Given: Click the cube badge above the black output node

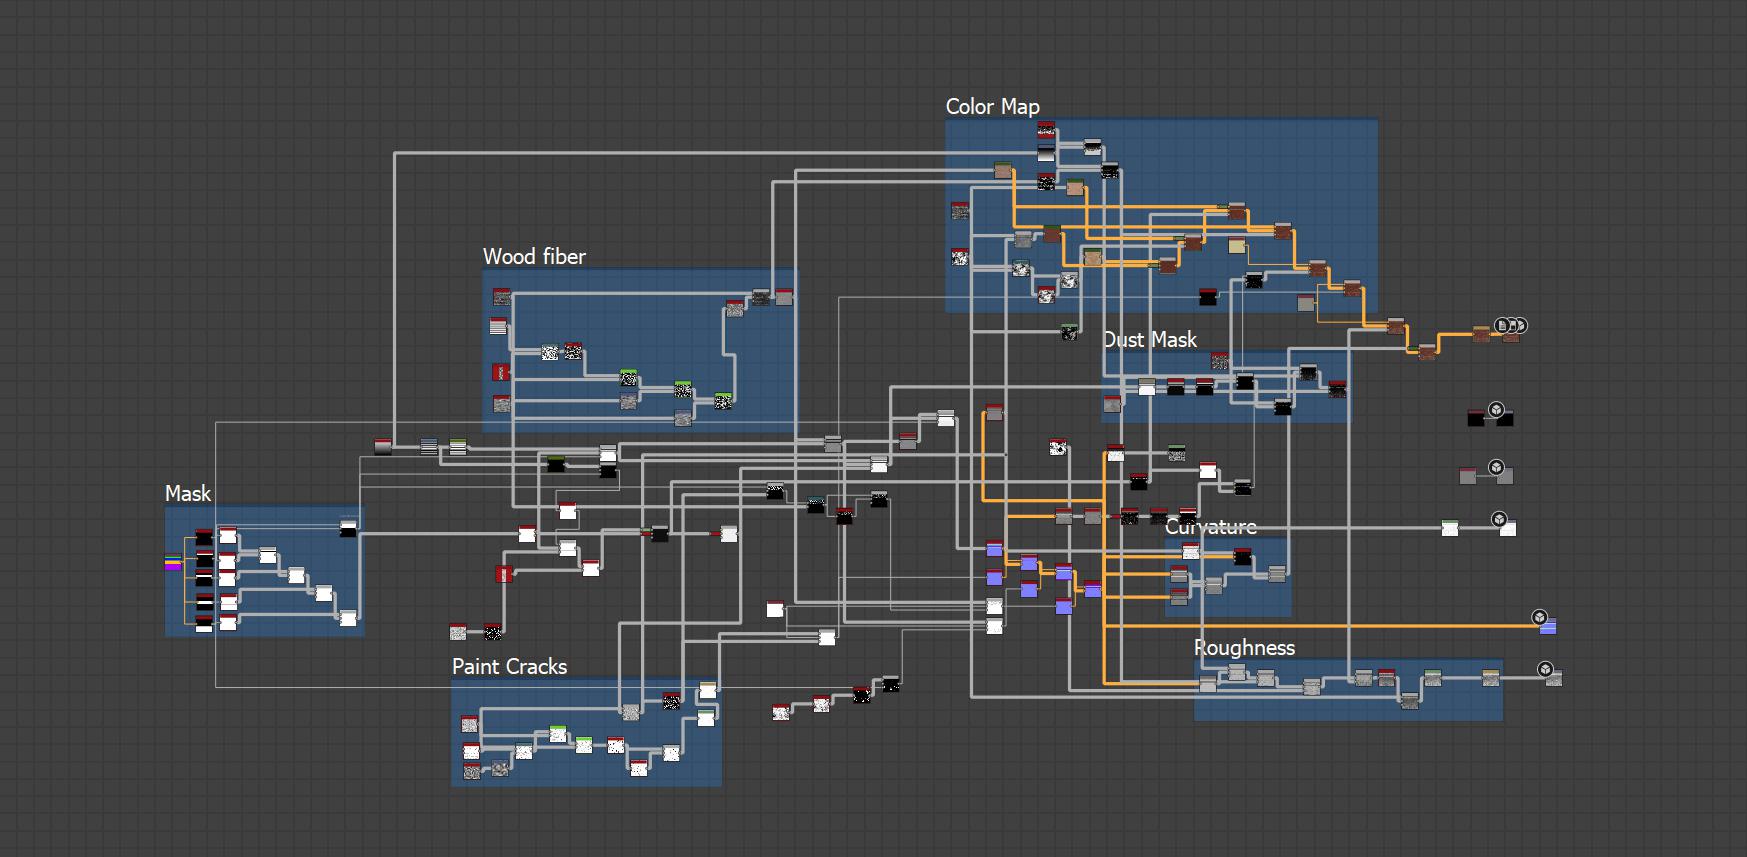Looking at the screenshot, I should pos(1496,409).
